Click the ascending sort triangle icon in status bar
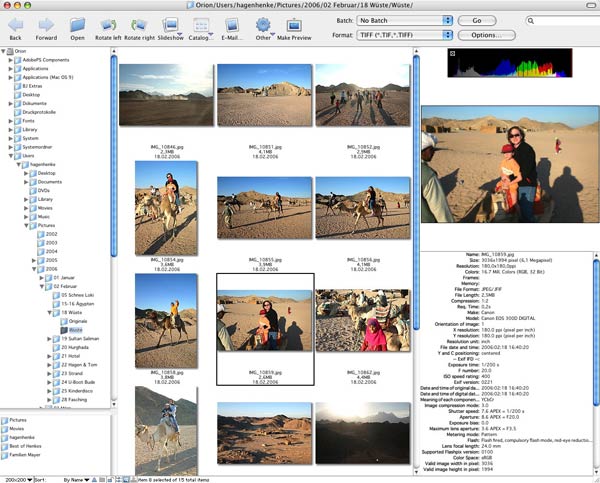This screenshot has width=600, height=483. 94,480
